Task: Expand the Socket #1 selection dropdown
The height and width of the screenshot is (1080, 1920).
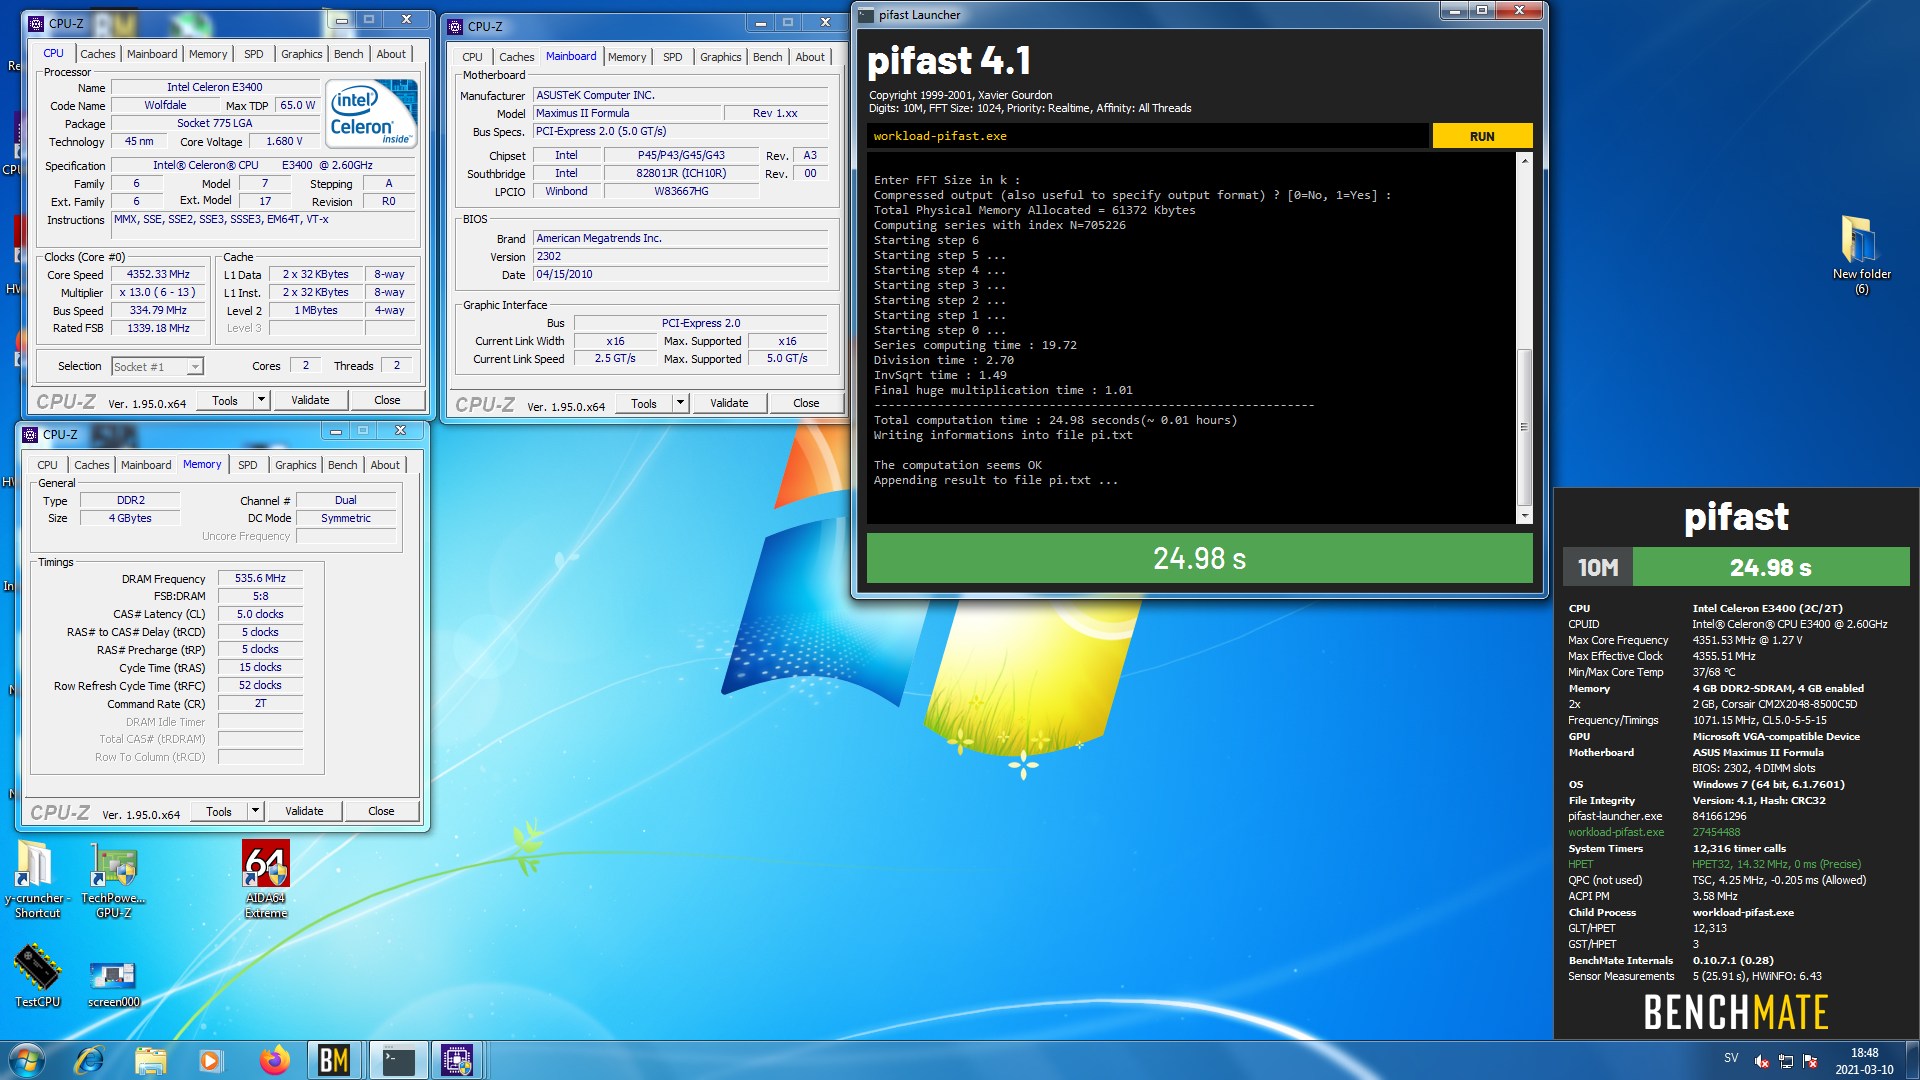Action: [195, 367]
